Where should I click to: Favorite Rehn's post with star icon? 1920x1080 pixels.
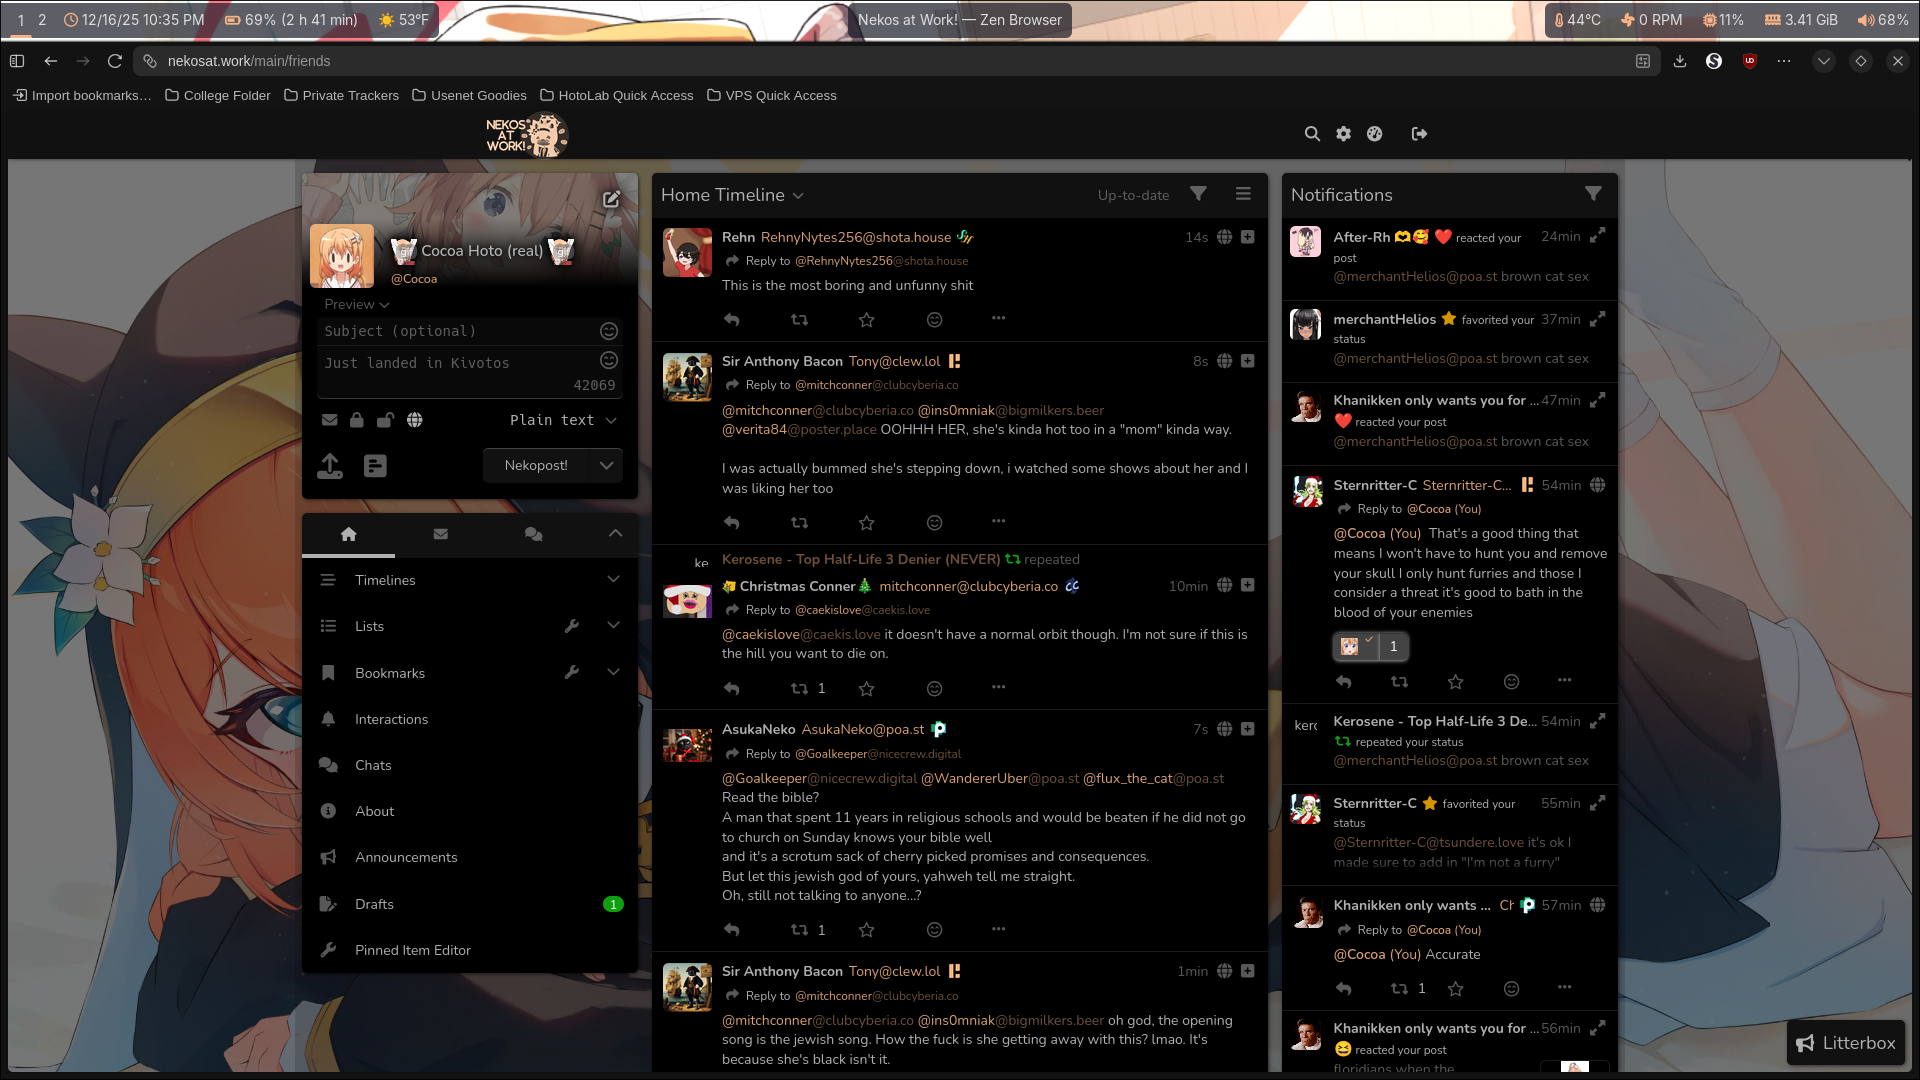pos(866,320)
